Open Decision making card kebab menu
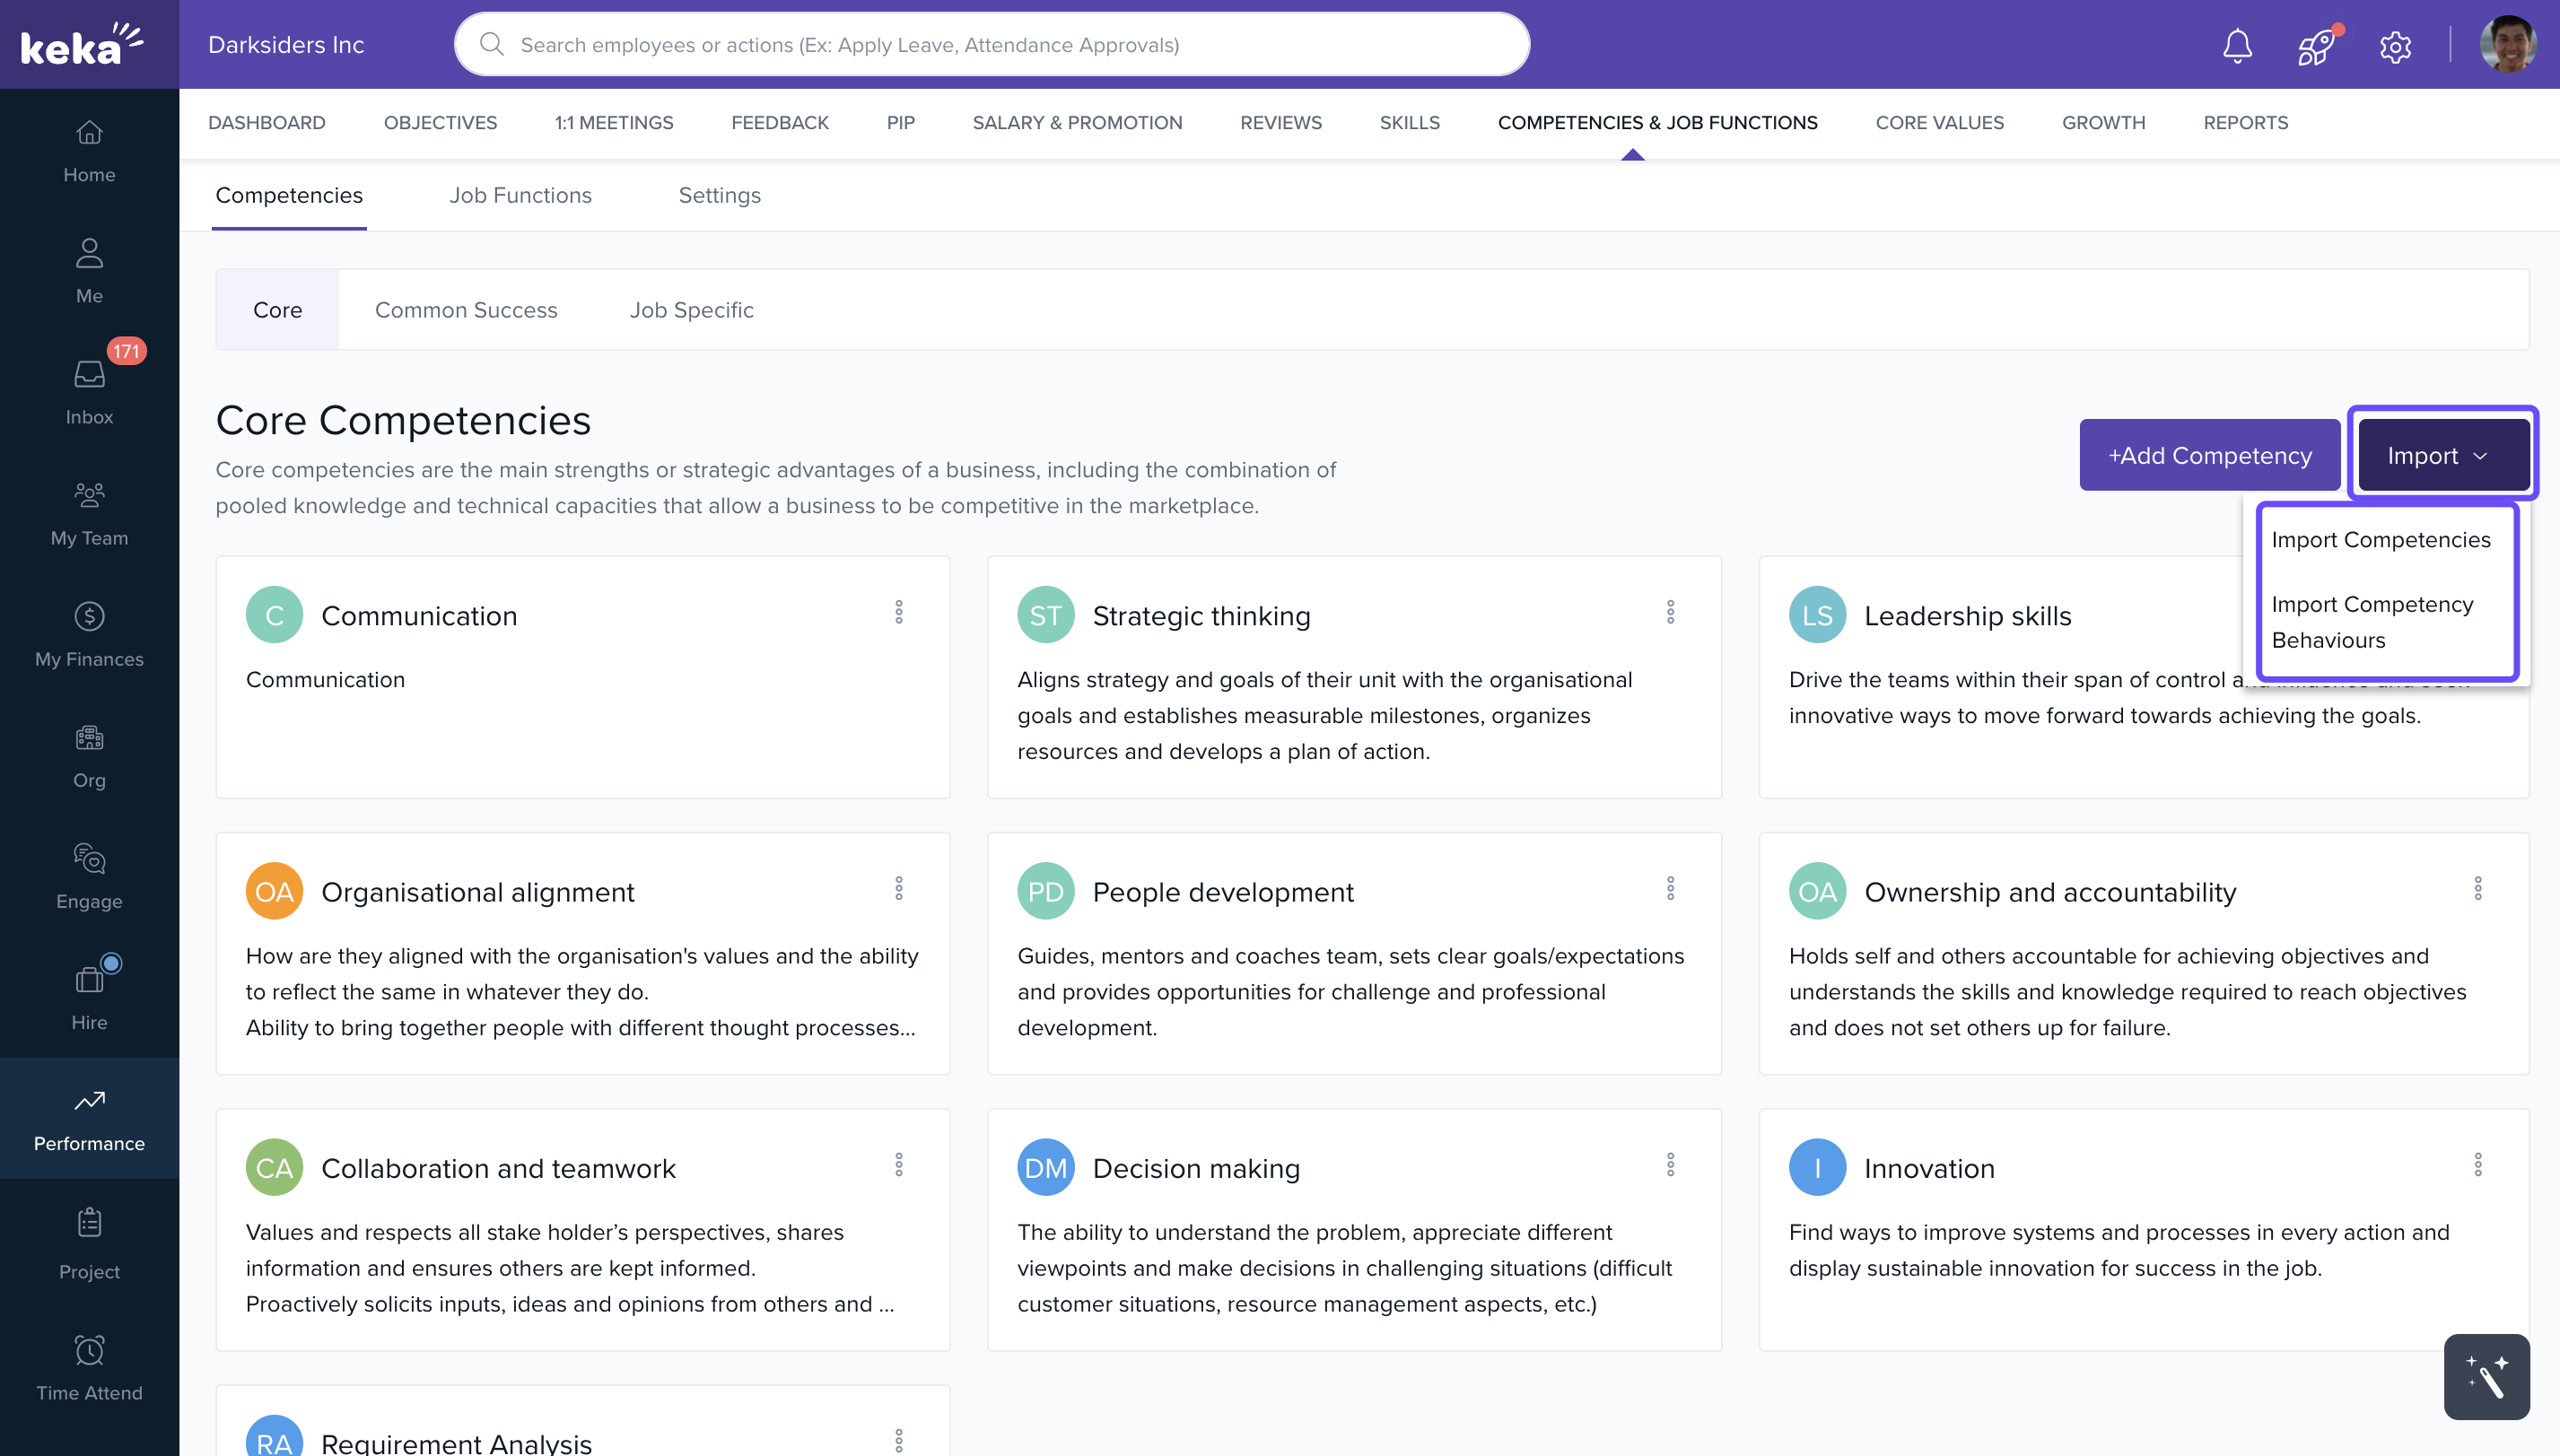2560x1456 pixels. click(1670, 1164)
